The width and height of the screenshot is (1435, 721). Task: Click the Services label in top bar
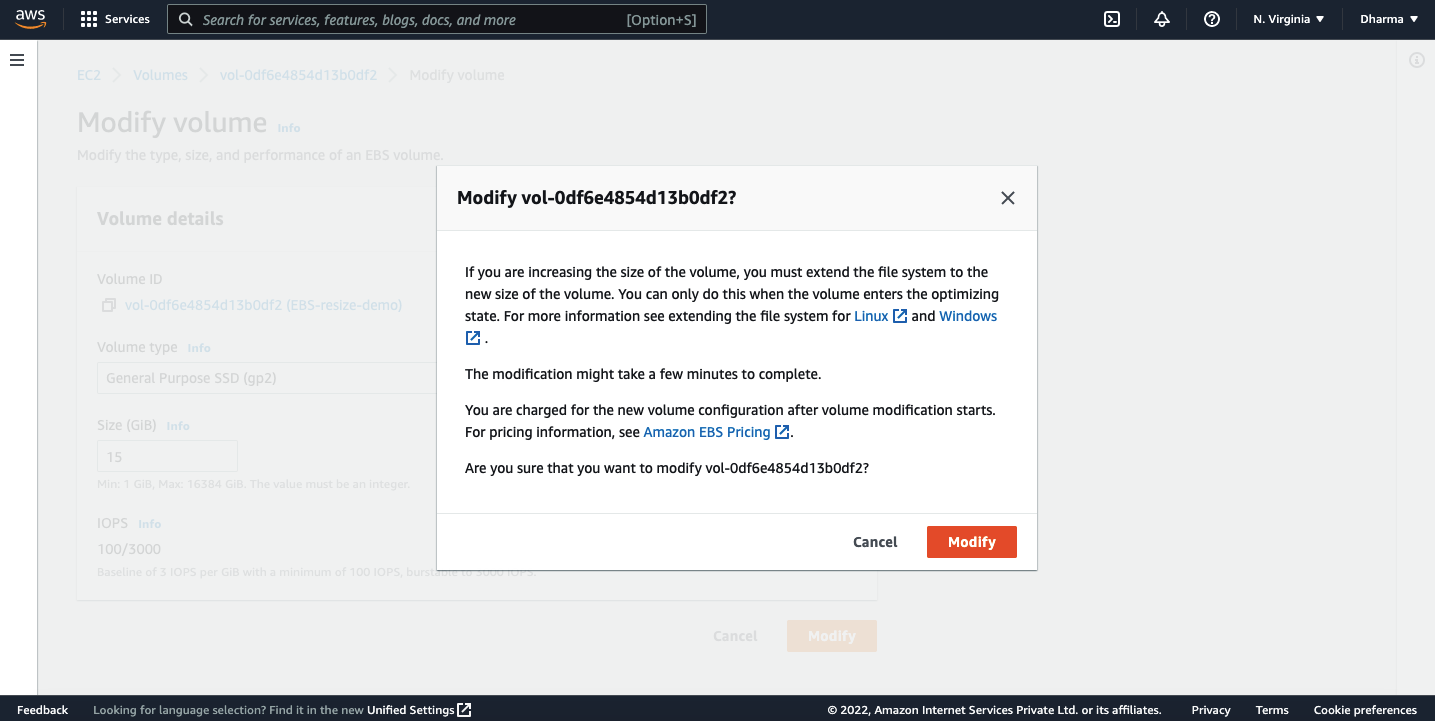127,19
